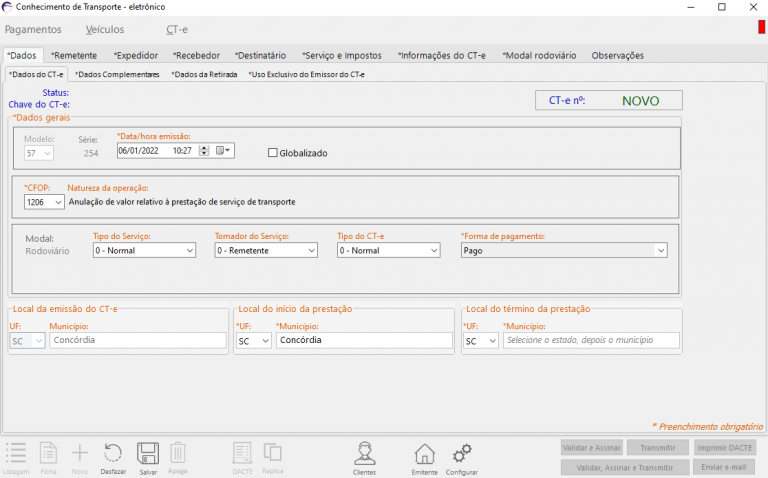Open the Modal rodoviário tab

point(540,55)
